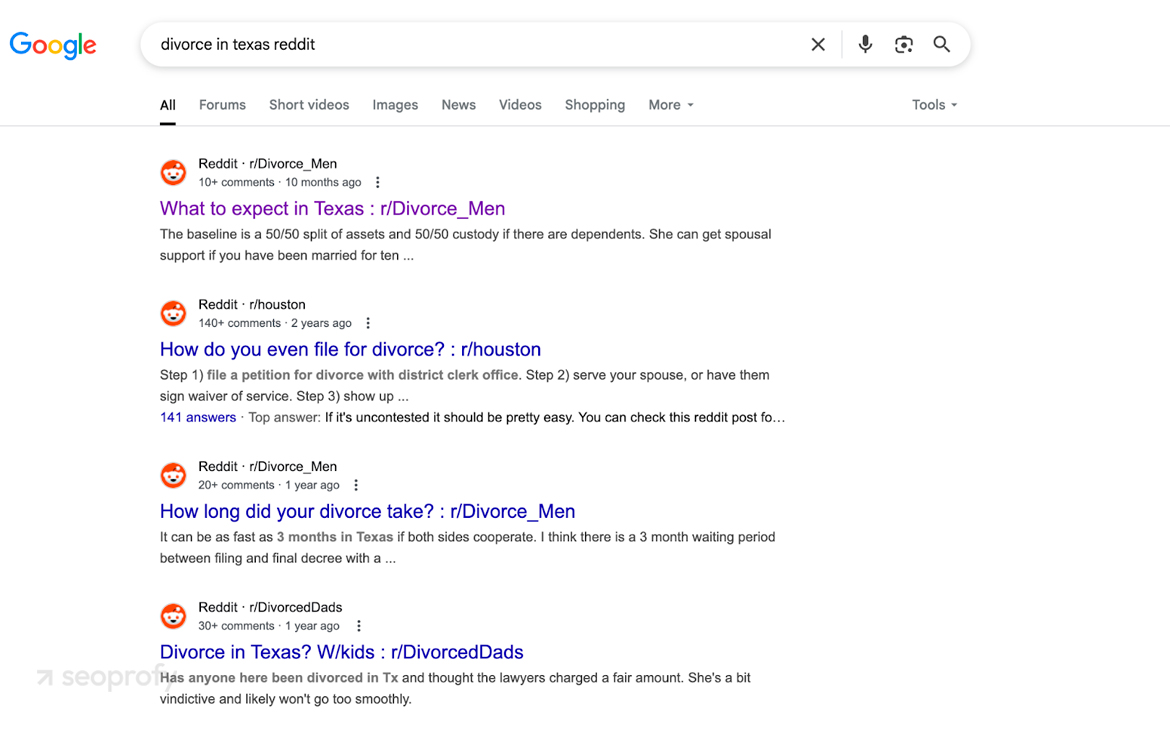Open 'Divorce in Texas? W/kids' result
Viewport: 1170px width, 730px height.
point(342,652)
